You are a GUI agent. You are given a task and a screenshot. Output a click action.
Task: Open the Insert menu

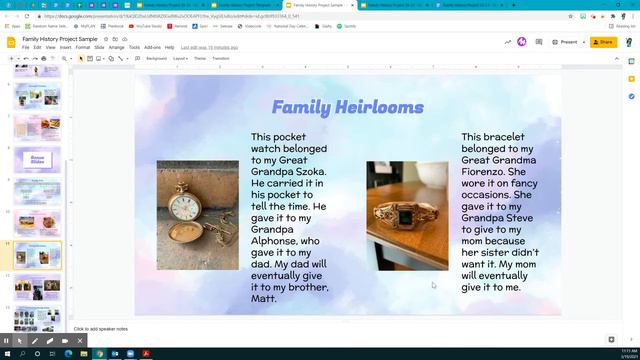65,48
